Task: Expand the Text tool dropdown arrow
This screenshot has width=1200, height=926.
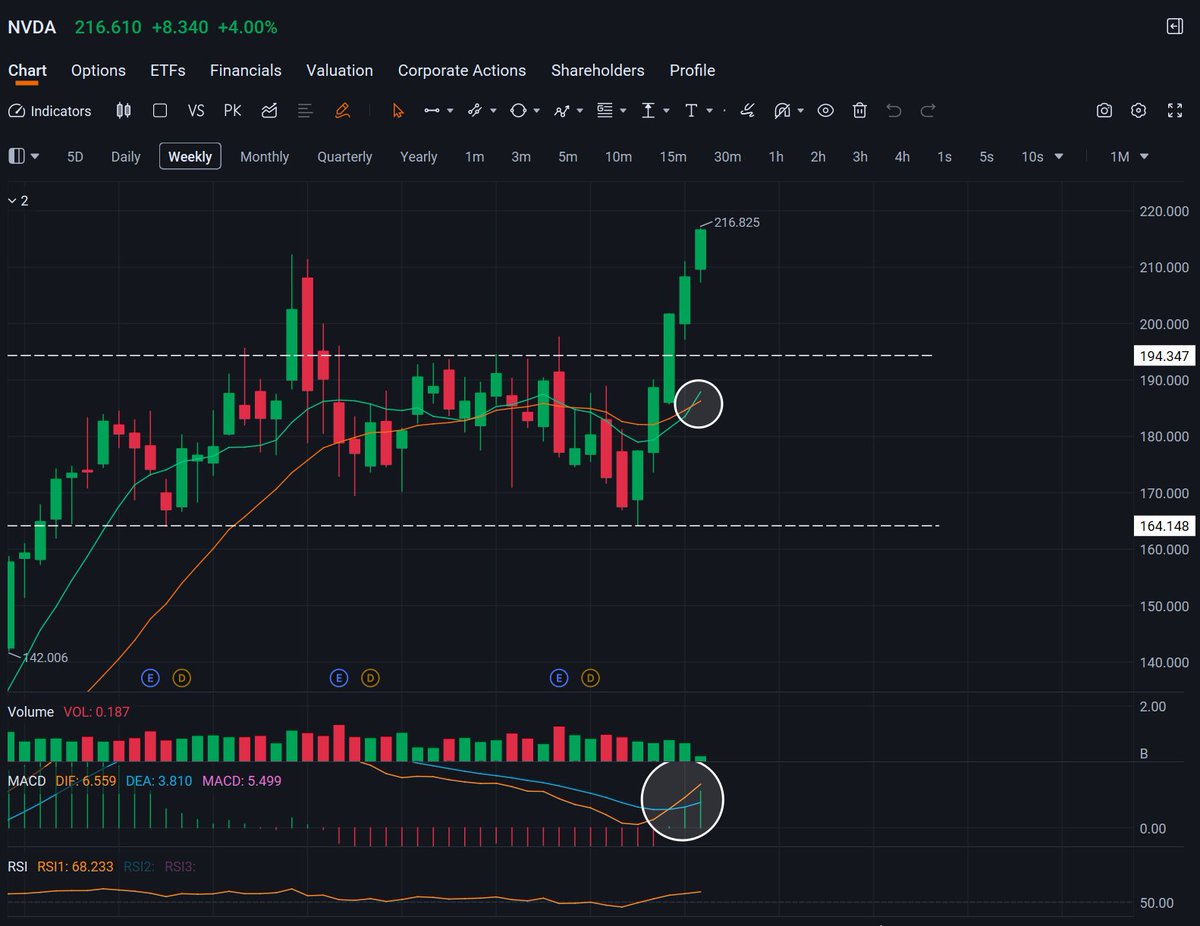Action: (x=710, y=111)
